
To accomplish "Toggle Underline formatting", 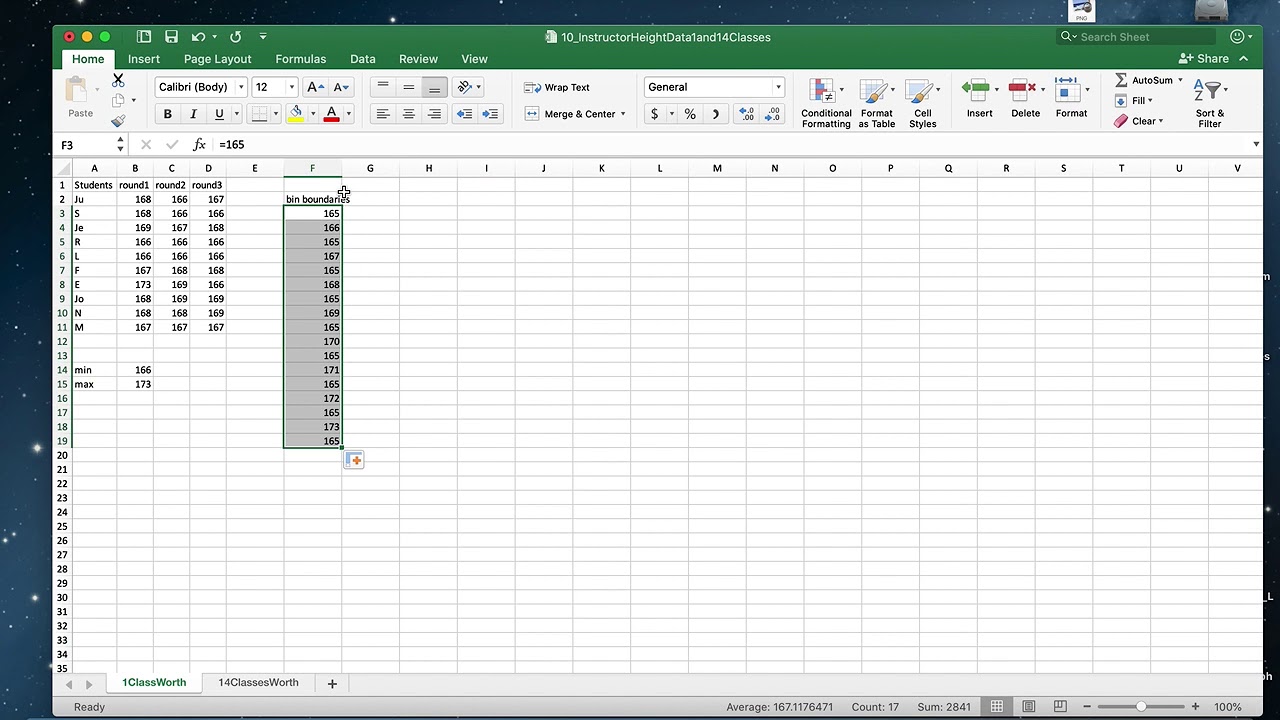I will pos(219,114).
